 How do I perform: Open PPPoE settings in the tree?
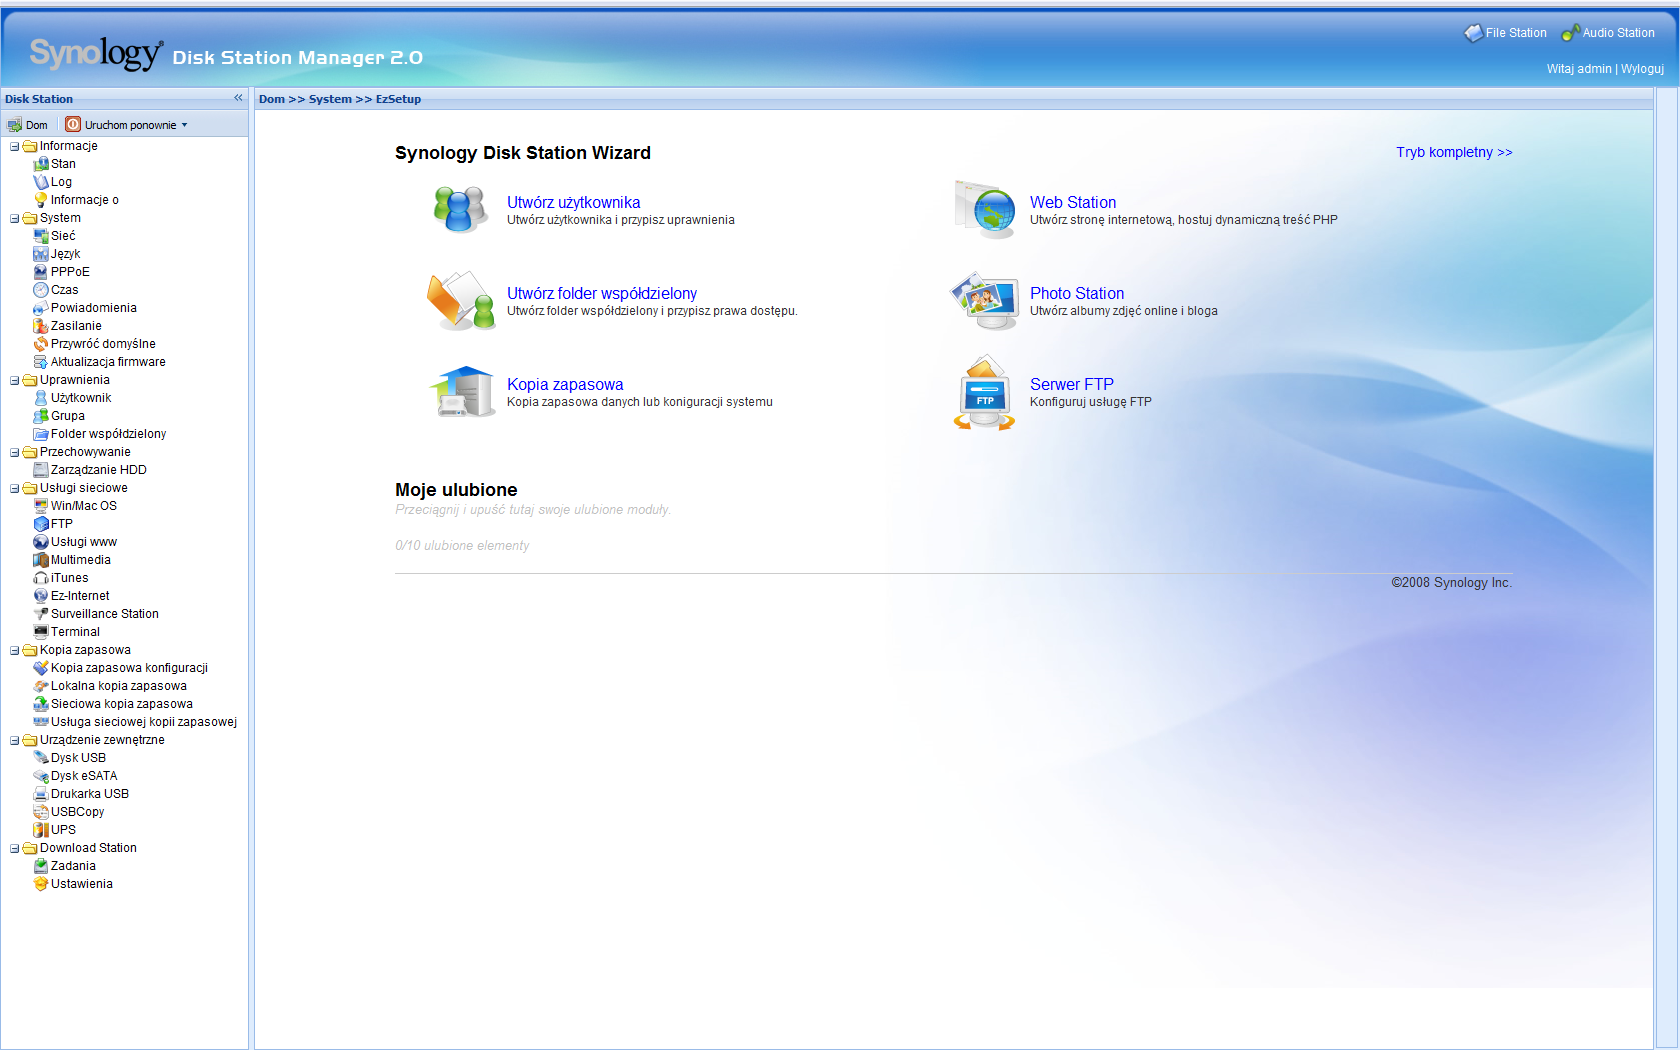[x=70, y=272]
